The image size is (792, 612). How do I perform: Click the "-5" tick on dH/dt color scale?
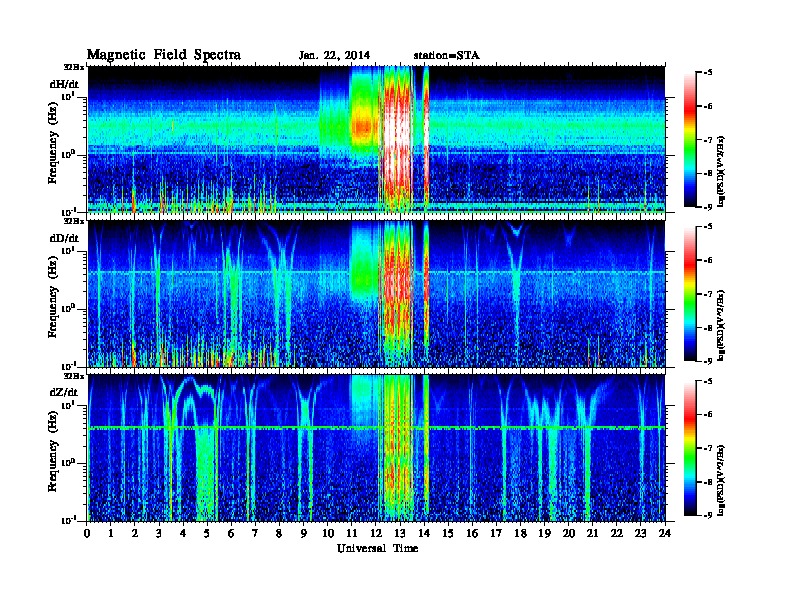coord(708,73)
